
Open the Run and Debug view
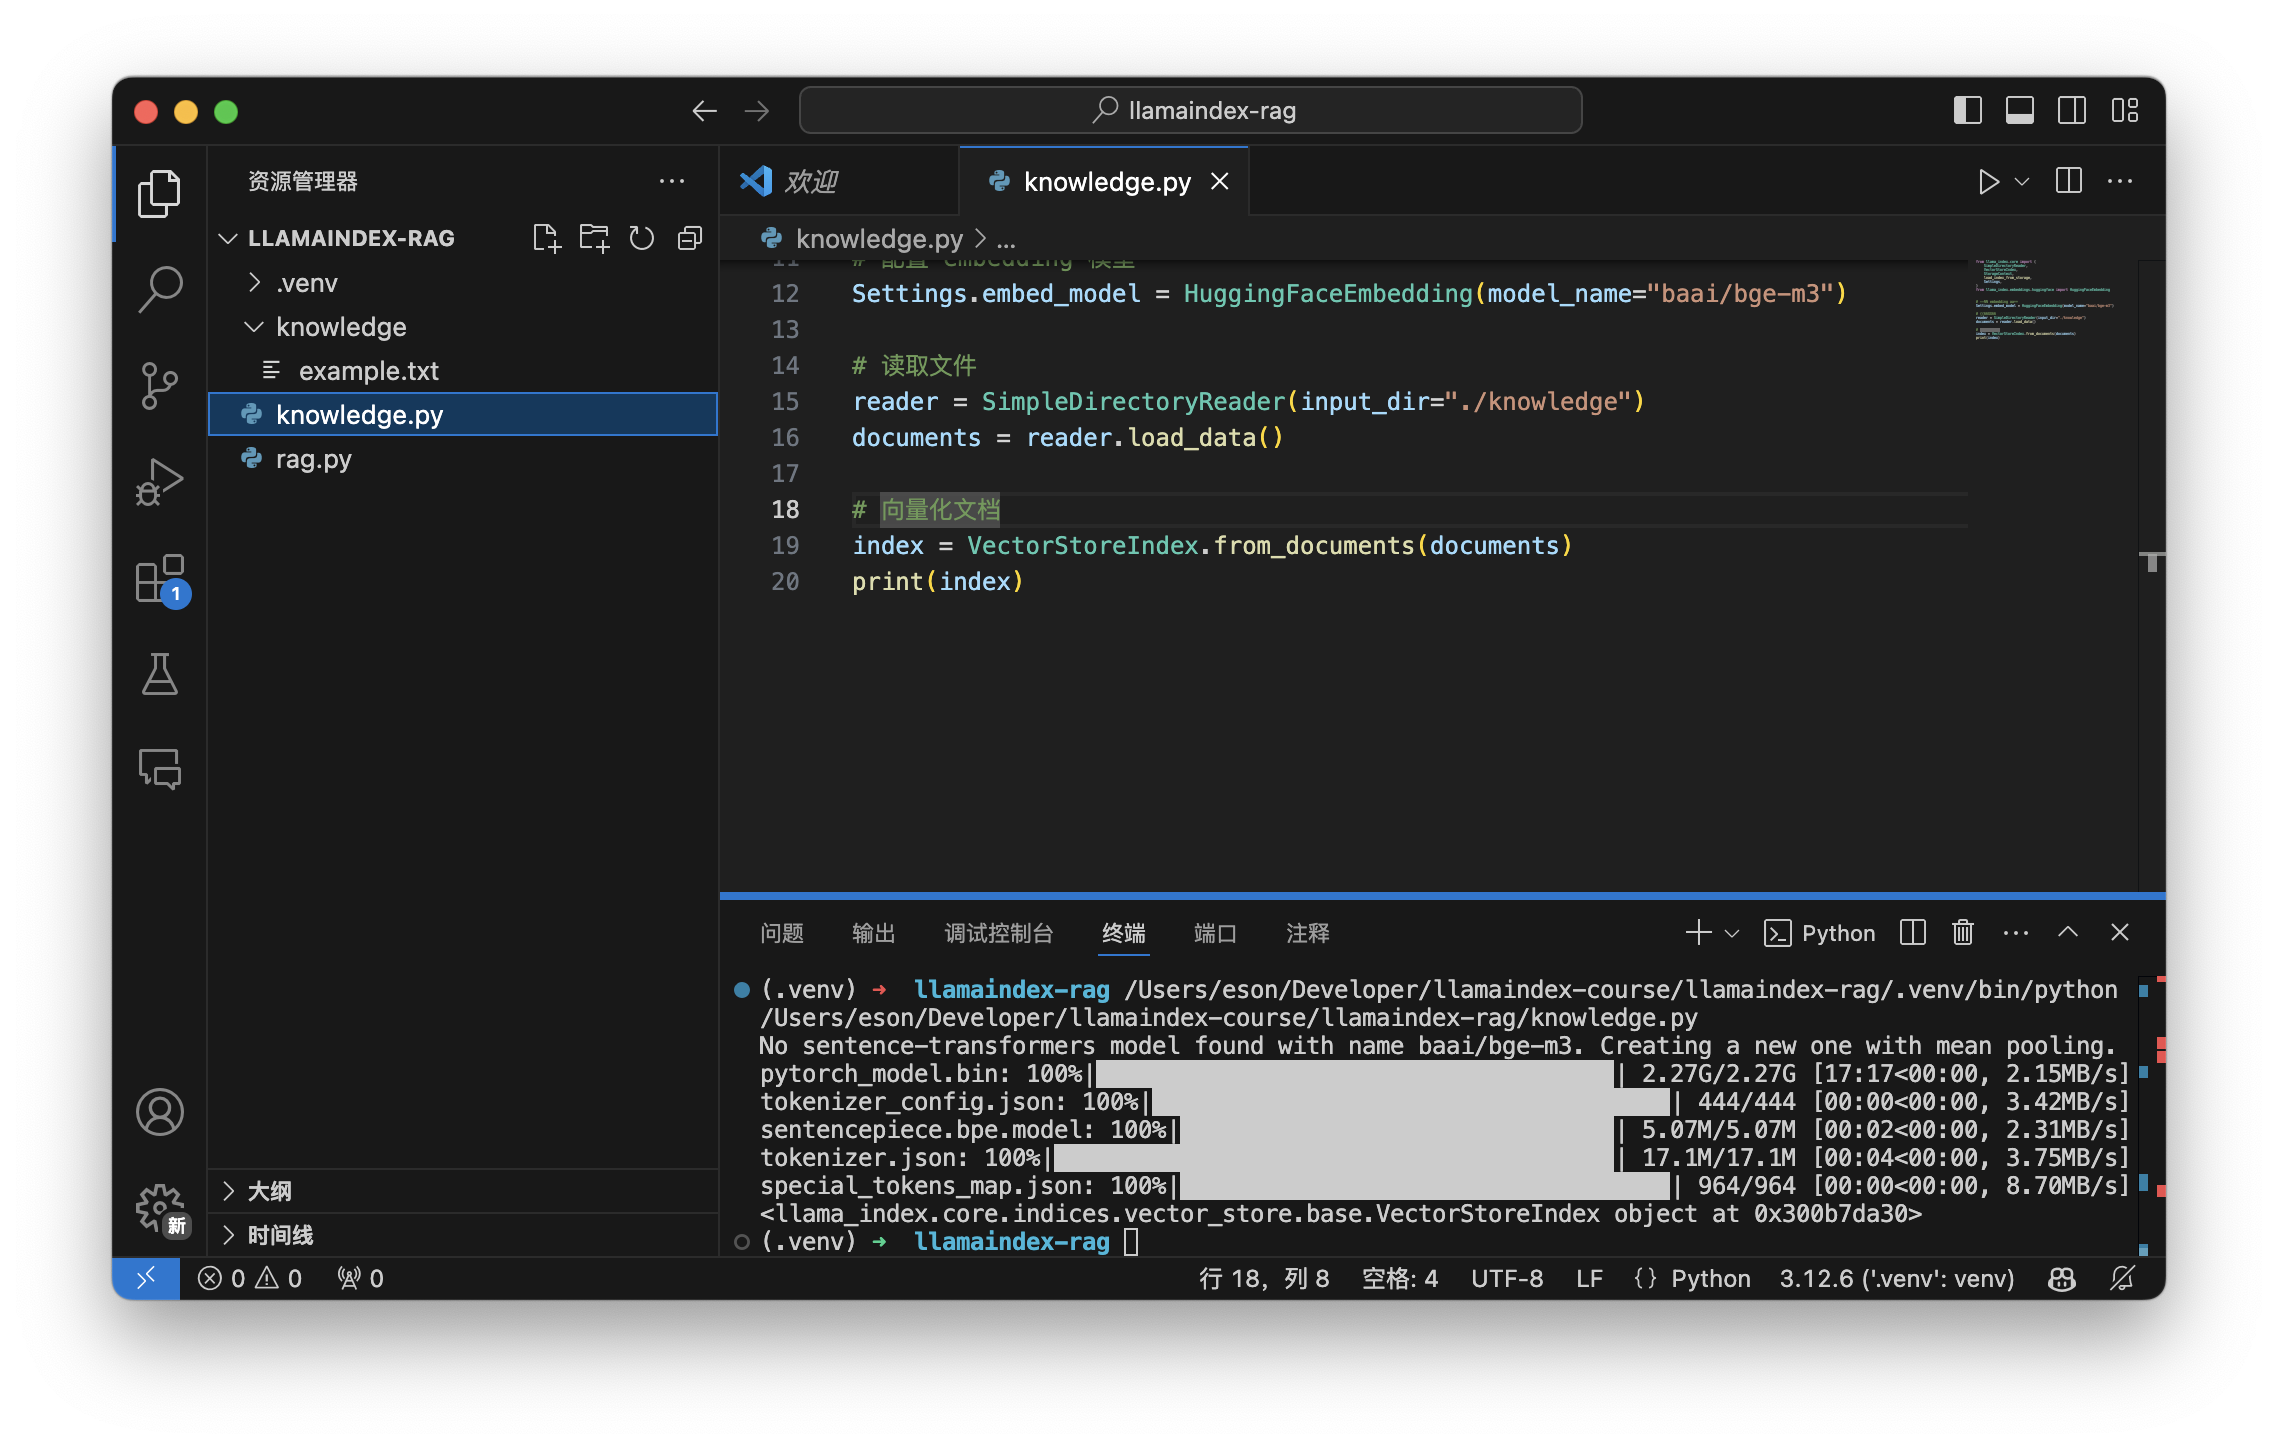[159, 482]
